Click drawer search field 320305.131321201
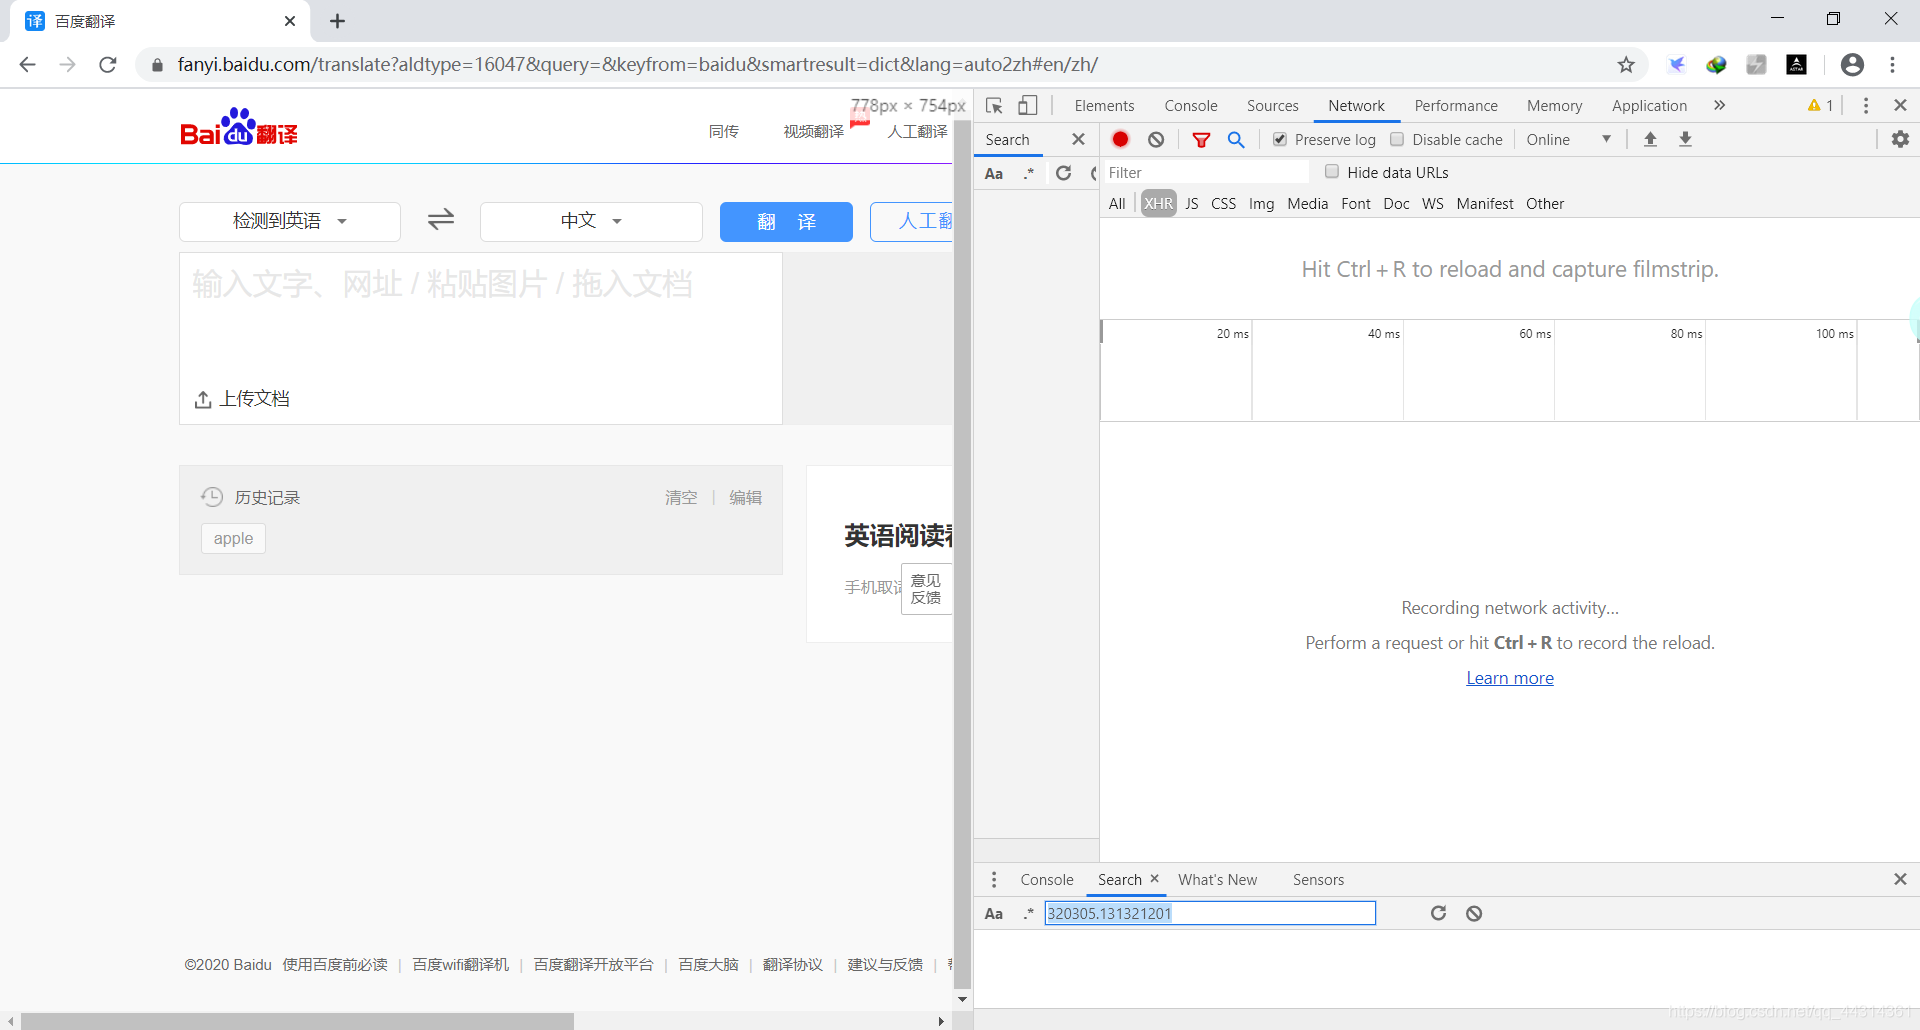Image resolution: width=1920 pixels, height=1030 pixels. [x=1210, y=913]
